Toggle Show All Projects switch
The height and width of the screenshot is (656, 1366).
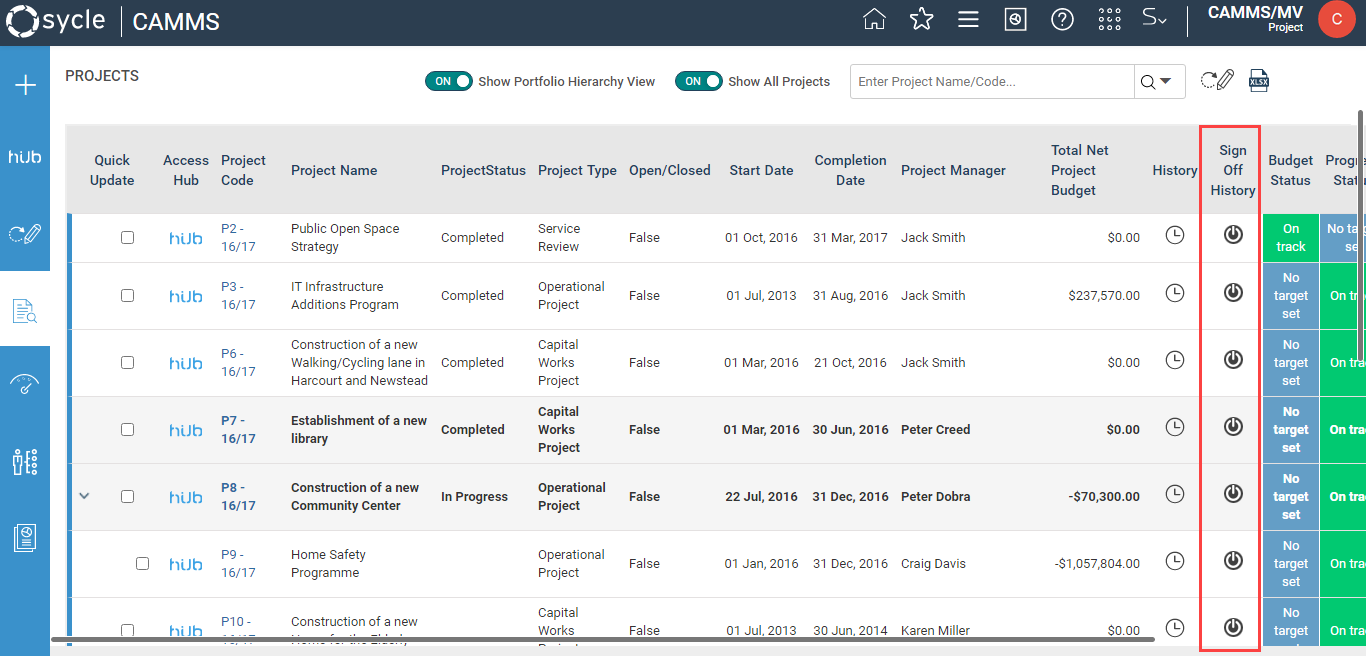click(698, 81)
